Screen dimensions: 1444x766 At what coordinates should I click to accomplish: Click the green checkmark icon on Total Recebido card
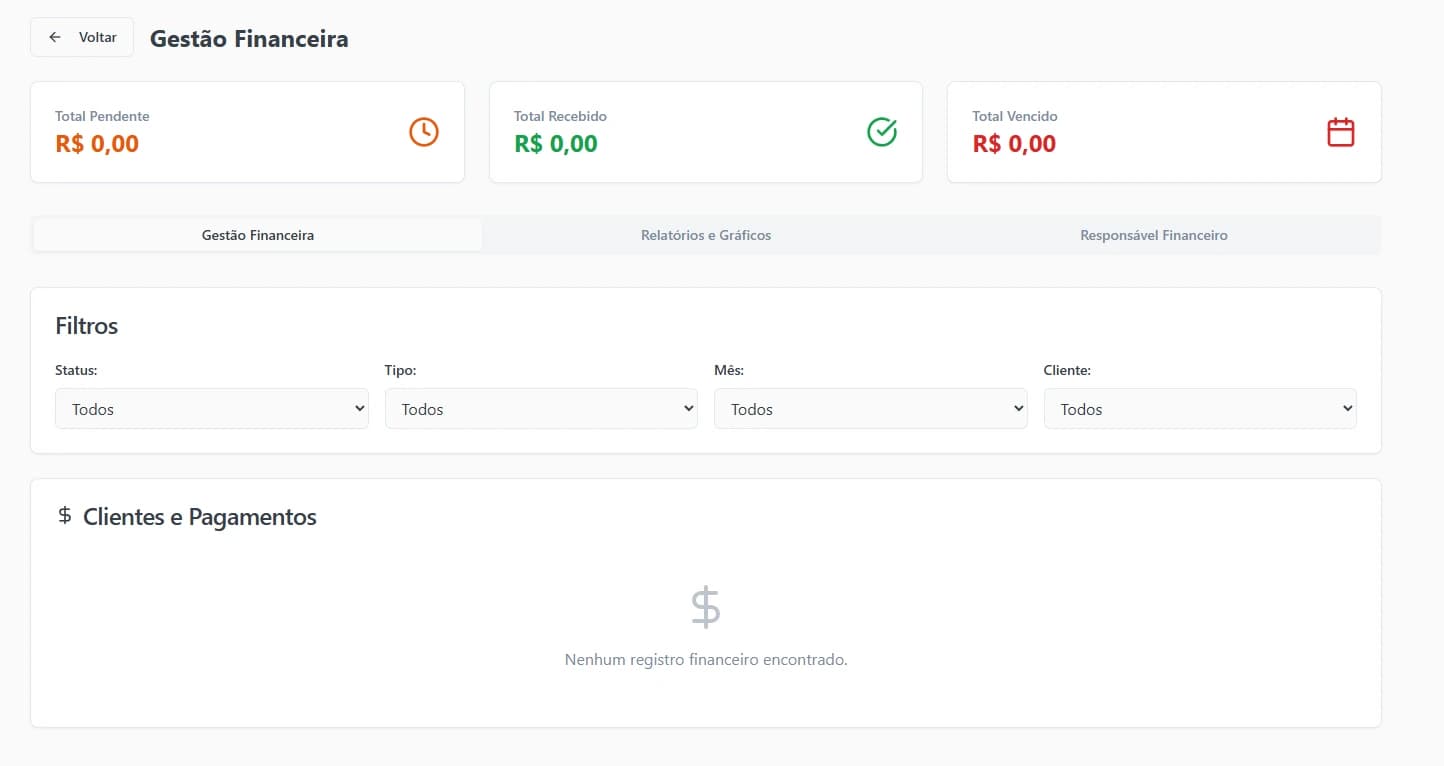(881, 131)
